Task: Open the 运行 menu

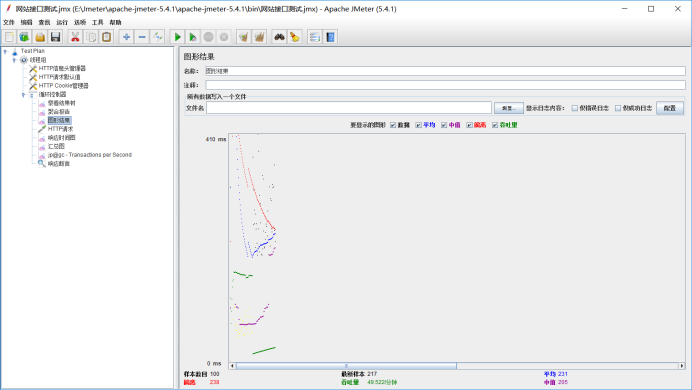Action: click(x=62, y=22)
